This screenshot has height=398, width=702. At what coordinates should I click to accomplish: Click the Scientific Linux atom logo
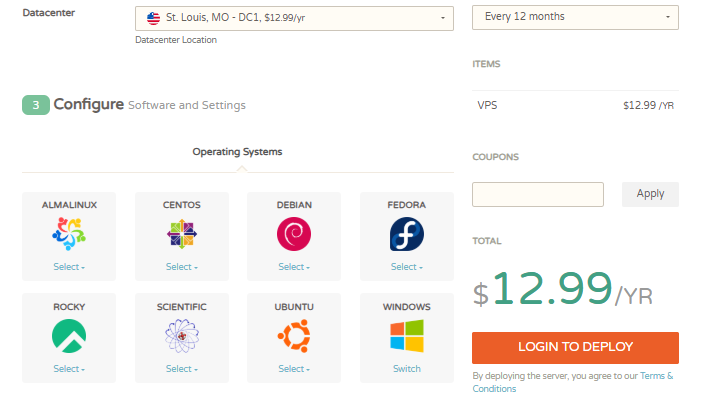click(182, 336)
